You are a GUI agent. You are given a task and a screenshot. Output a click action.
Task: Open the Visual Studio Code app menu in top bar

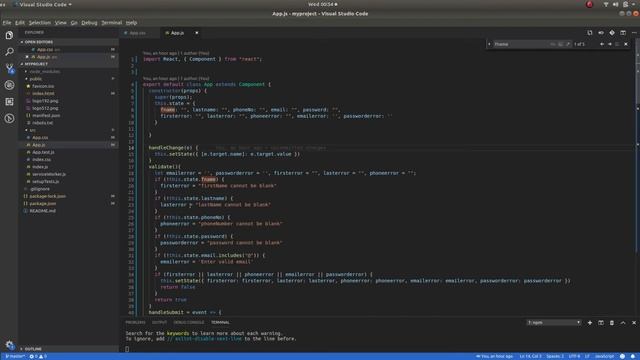pos(42,4)
